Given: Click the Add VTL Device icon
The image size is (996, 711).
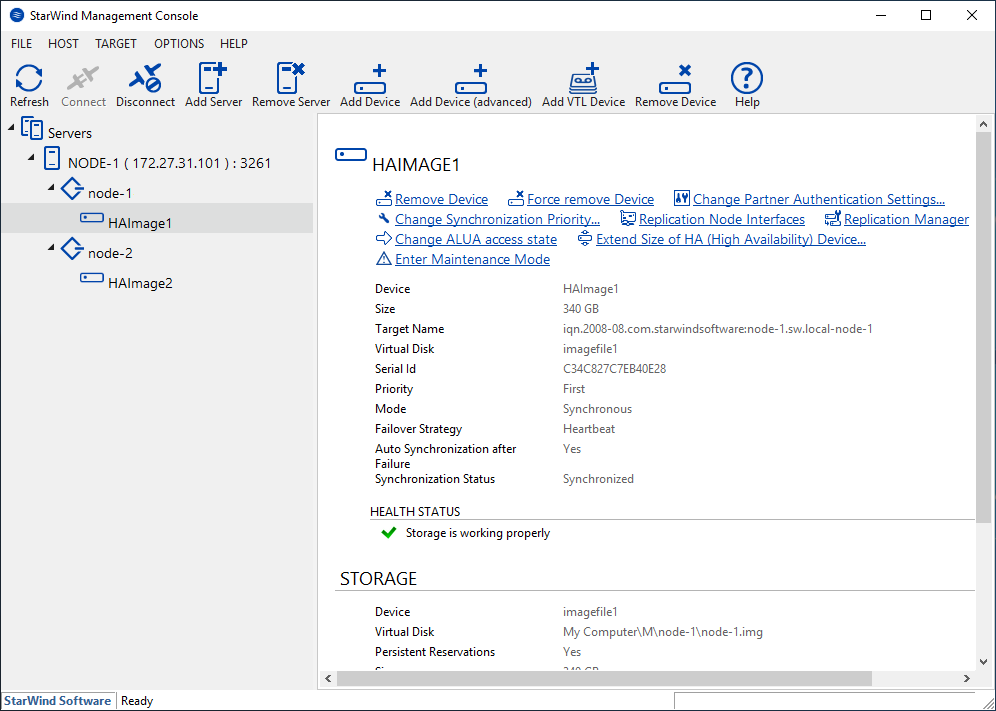Looking at the screenshot, I should tap(583, 79).
